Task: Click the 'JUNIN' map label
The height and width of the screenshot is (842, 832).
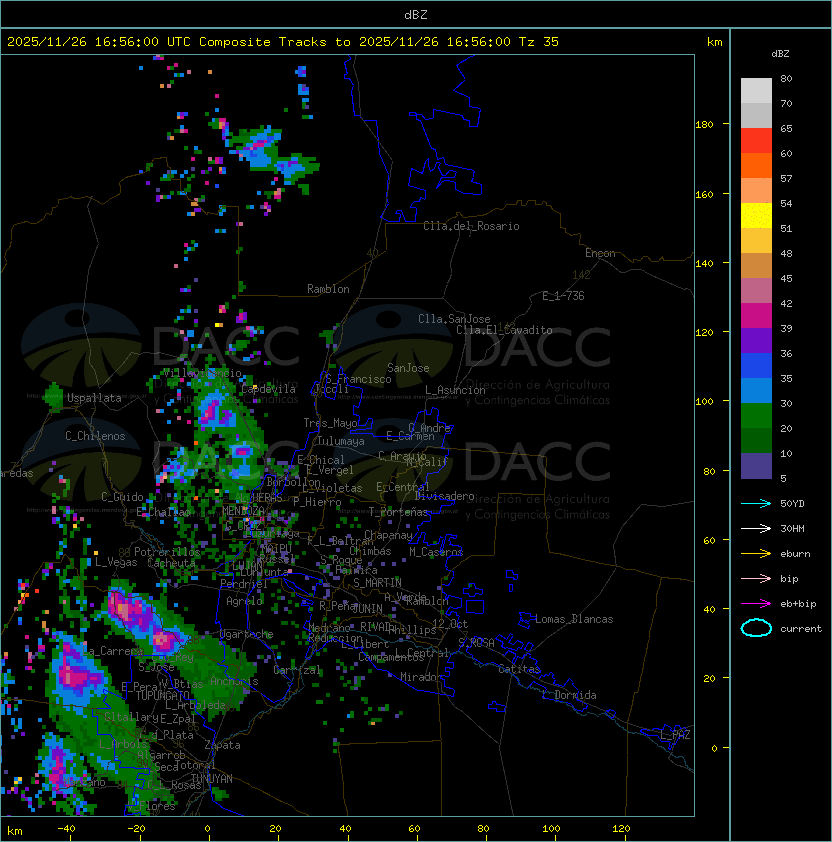Action: tap(367, 608)
